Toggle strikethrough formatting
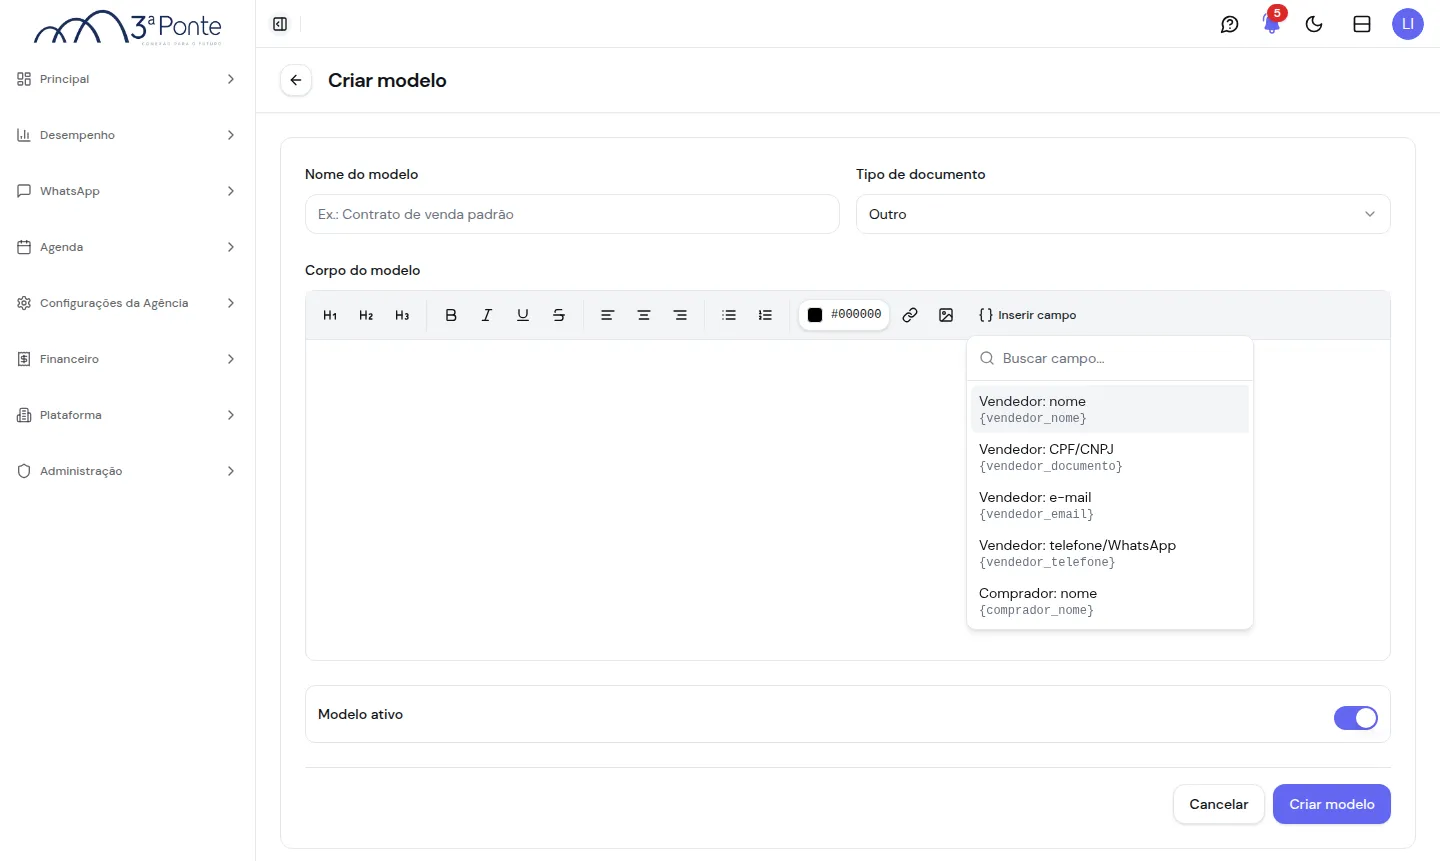Image resolution: width=1440 pixels, height=861 pixels. pos(559,315)
